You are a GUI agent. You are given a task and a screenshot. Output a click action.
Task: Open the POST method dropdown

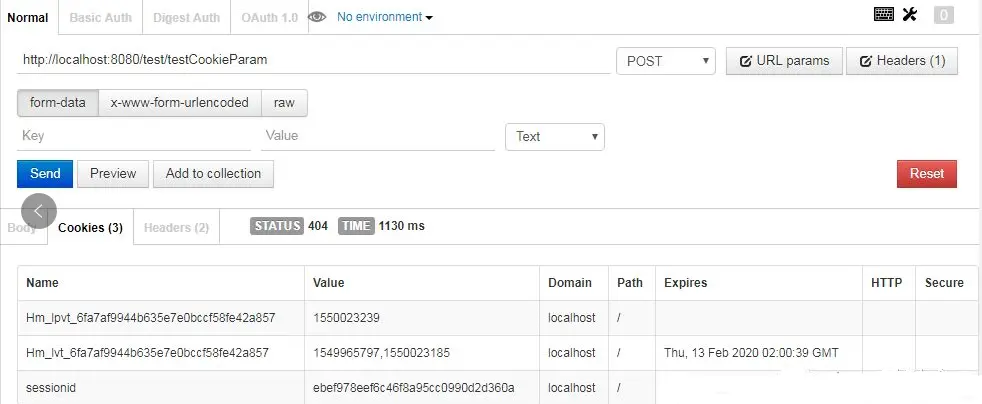(665, 61)
